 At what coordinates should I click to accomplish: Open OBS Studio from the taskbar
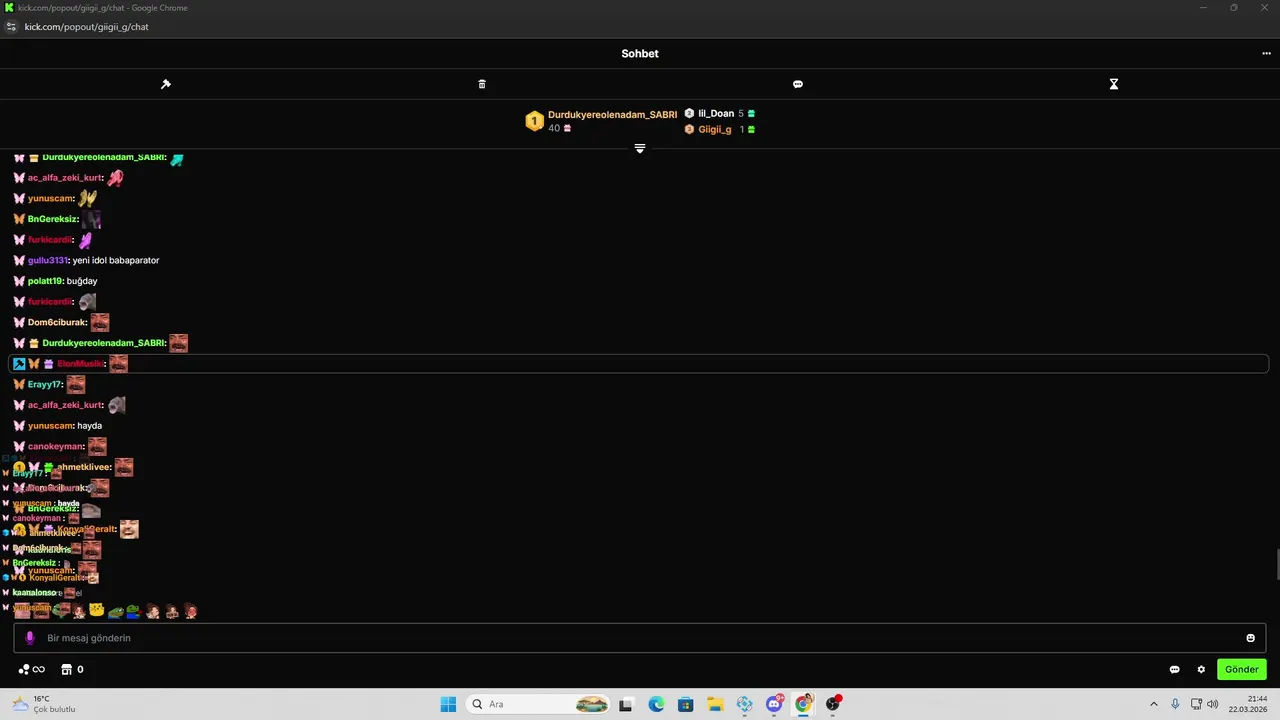click(x=833, y=704)
